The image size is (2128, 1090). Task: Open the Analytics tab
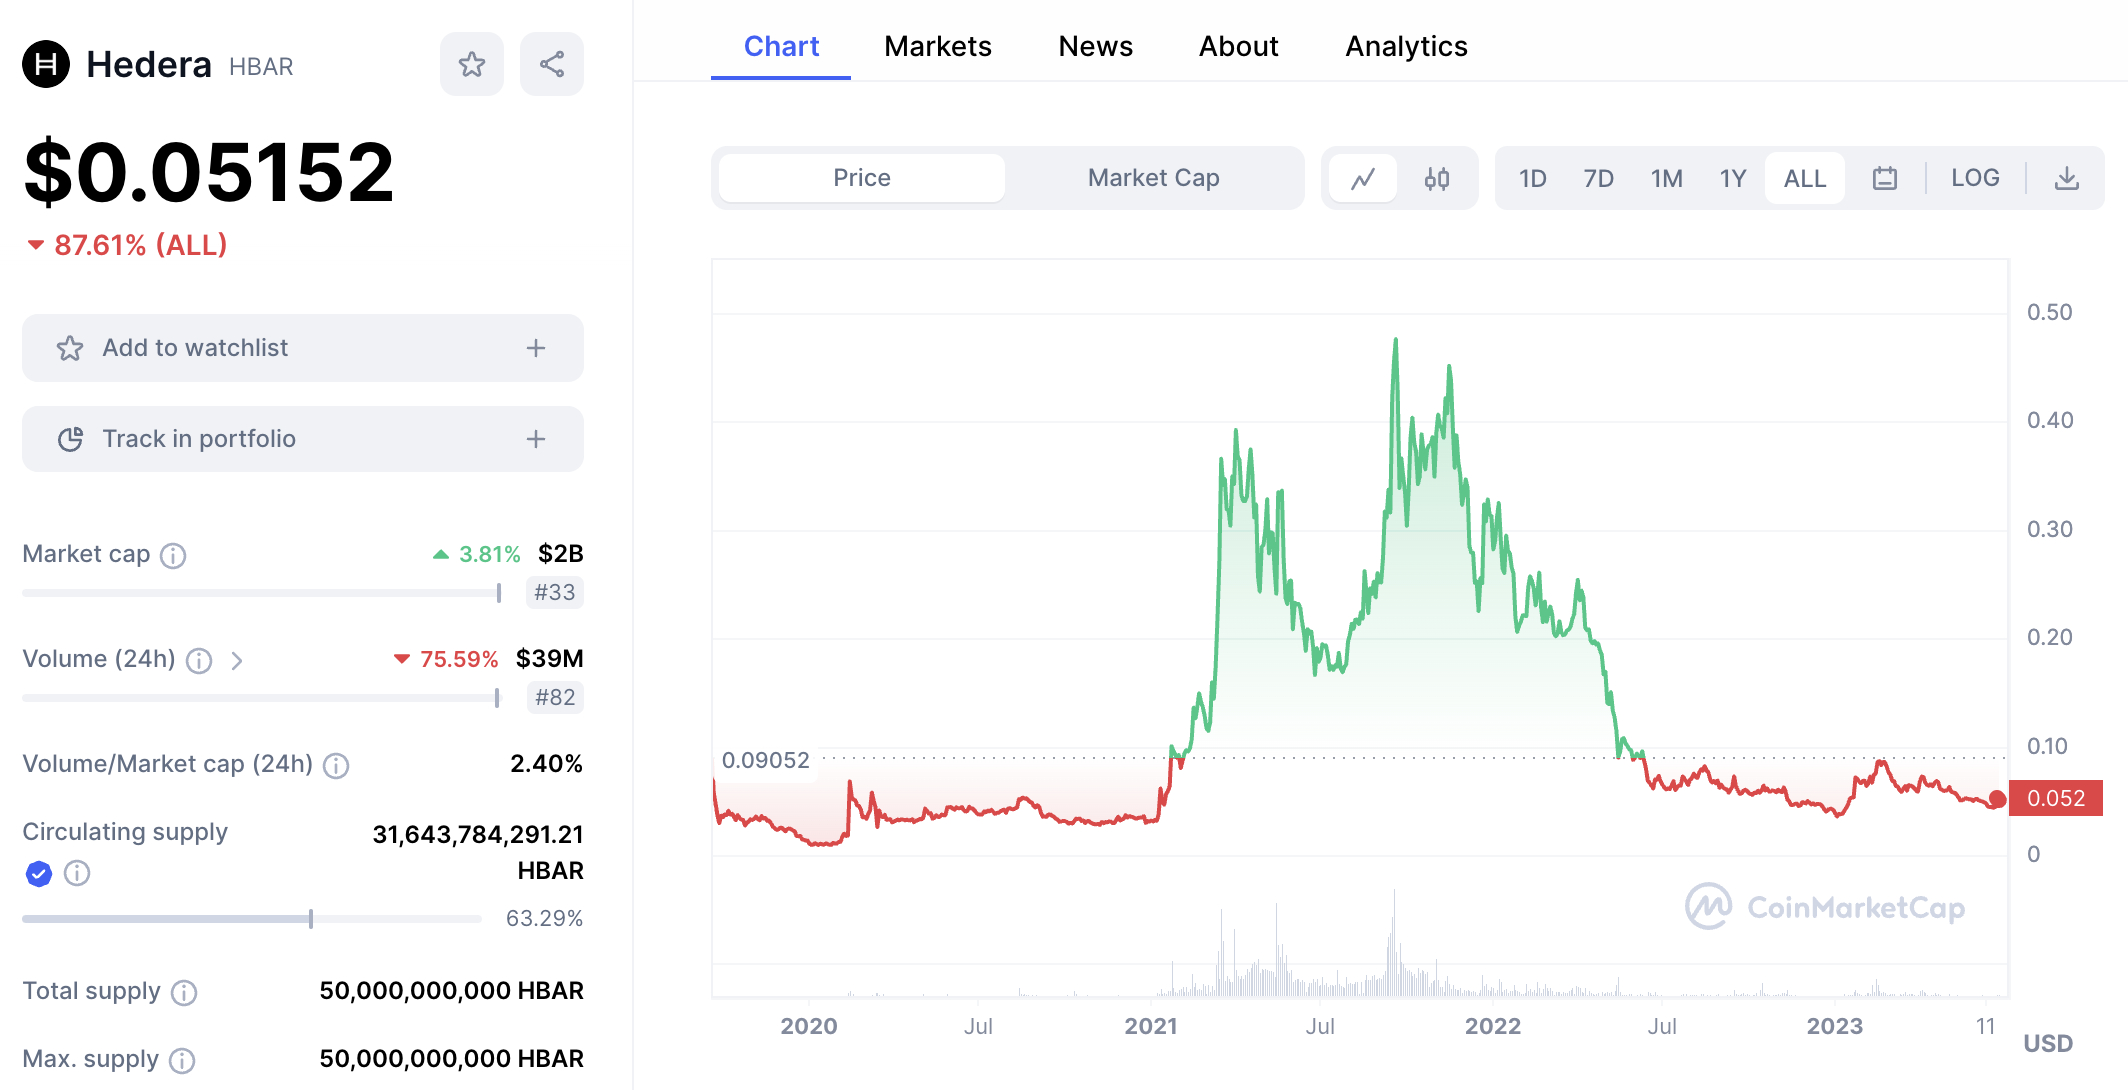[1406, 46]
